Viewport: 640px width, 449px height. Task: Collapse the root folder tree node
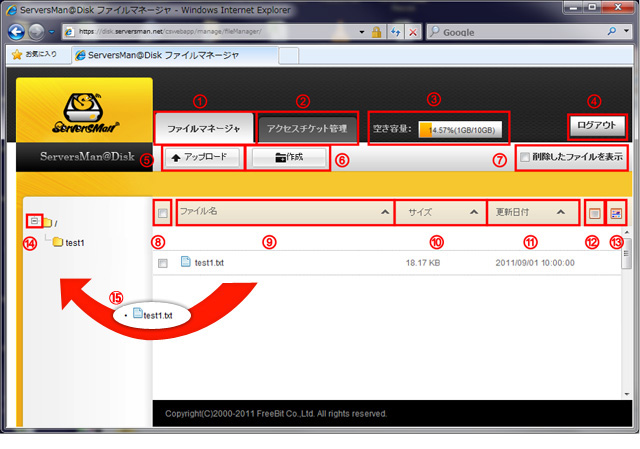[x=34, y=221]
